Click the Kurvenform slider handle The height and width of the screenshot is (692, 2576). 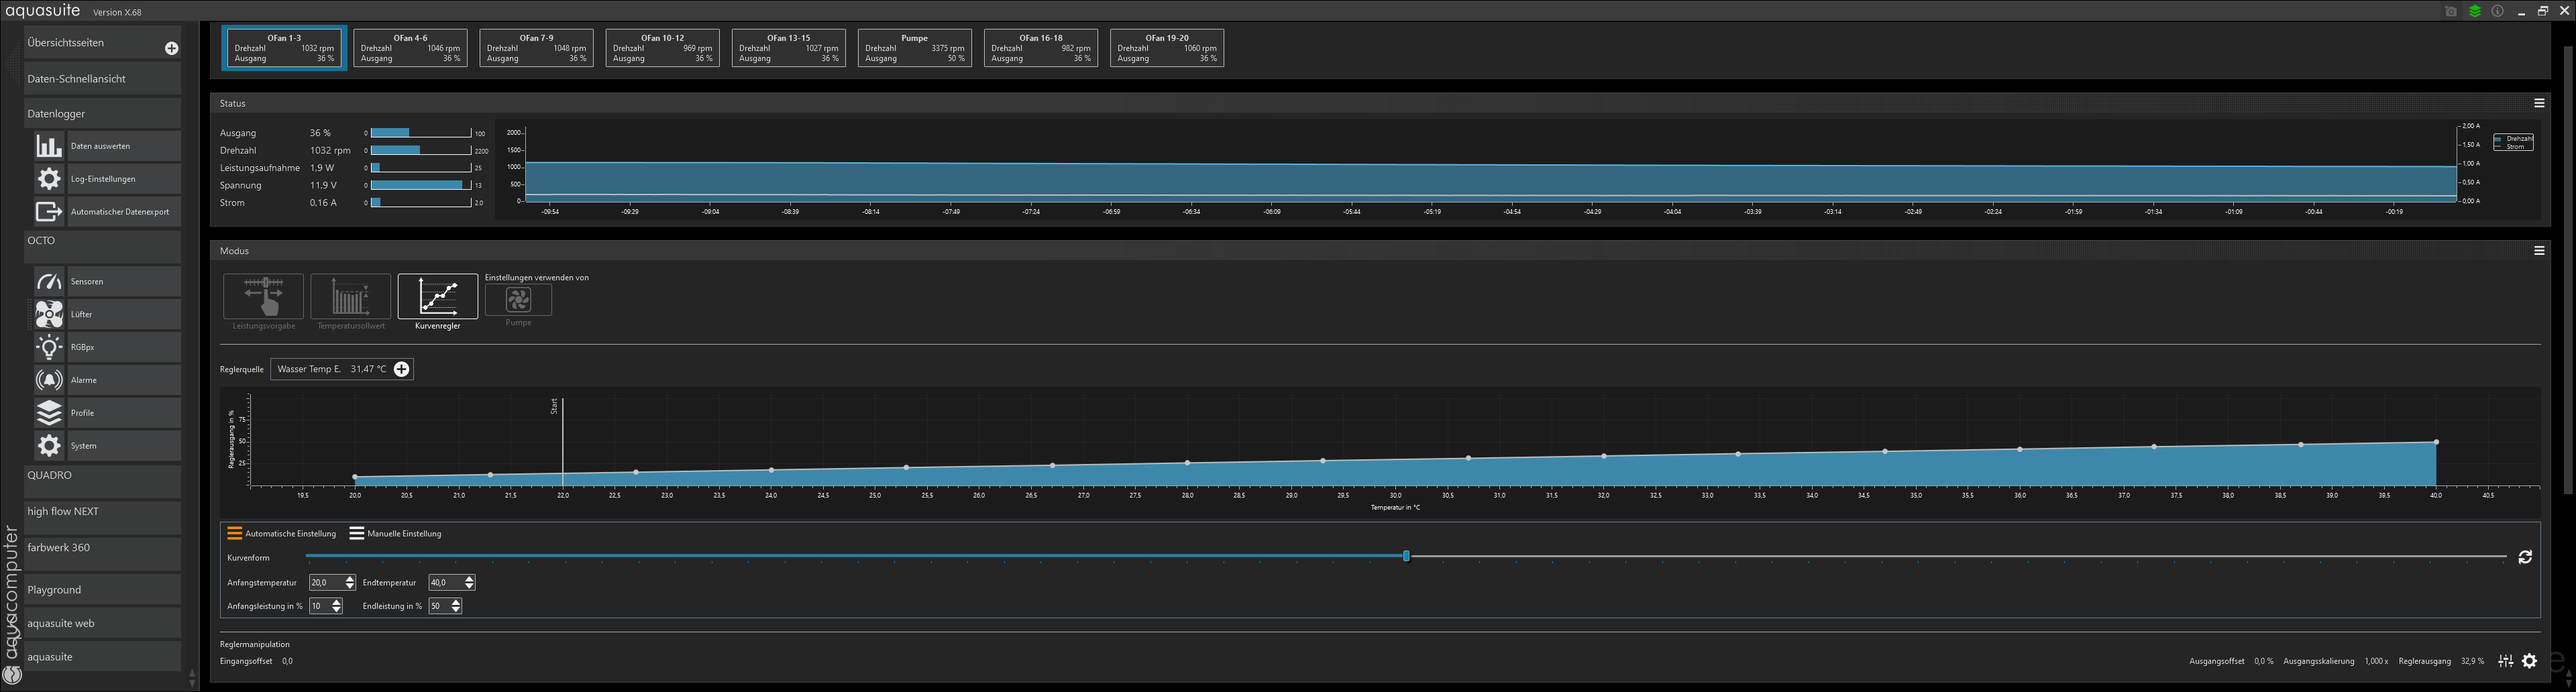1405,556
